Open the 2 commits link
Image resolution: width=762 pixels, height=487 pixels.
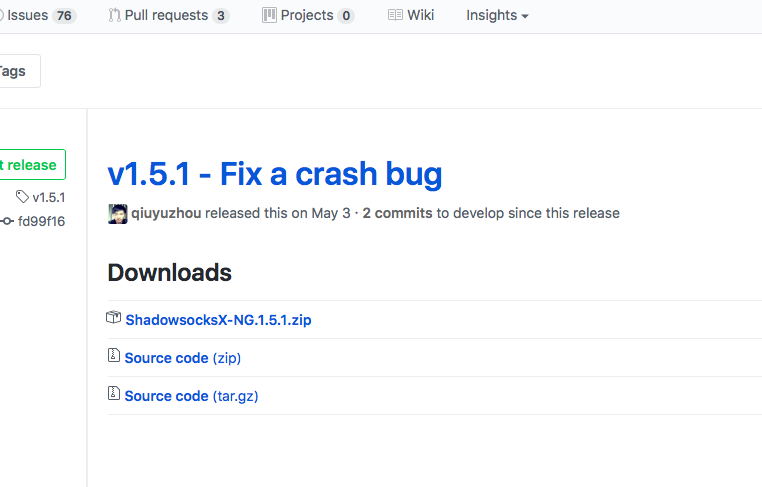pos(397,213)
